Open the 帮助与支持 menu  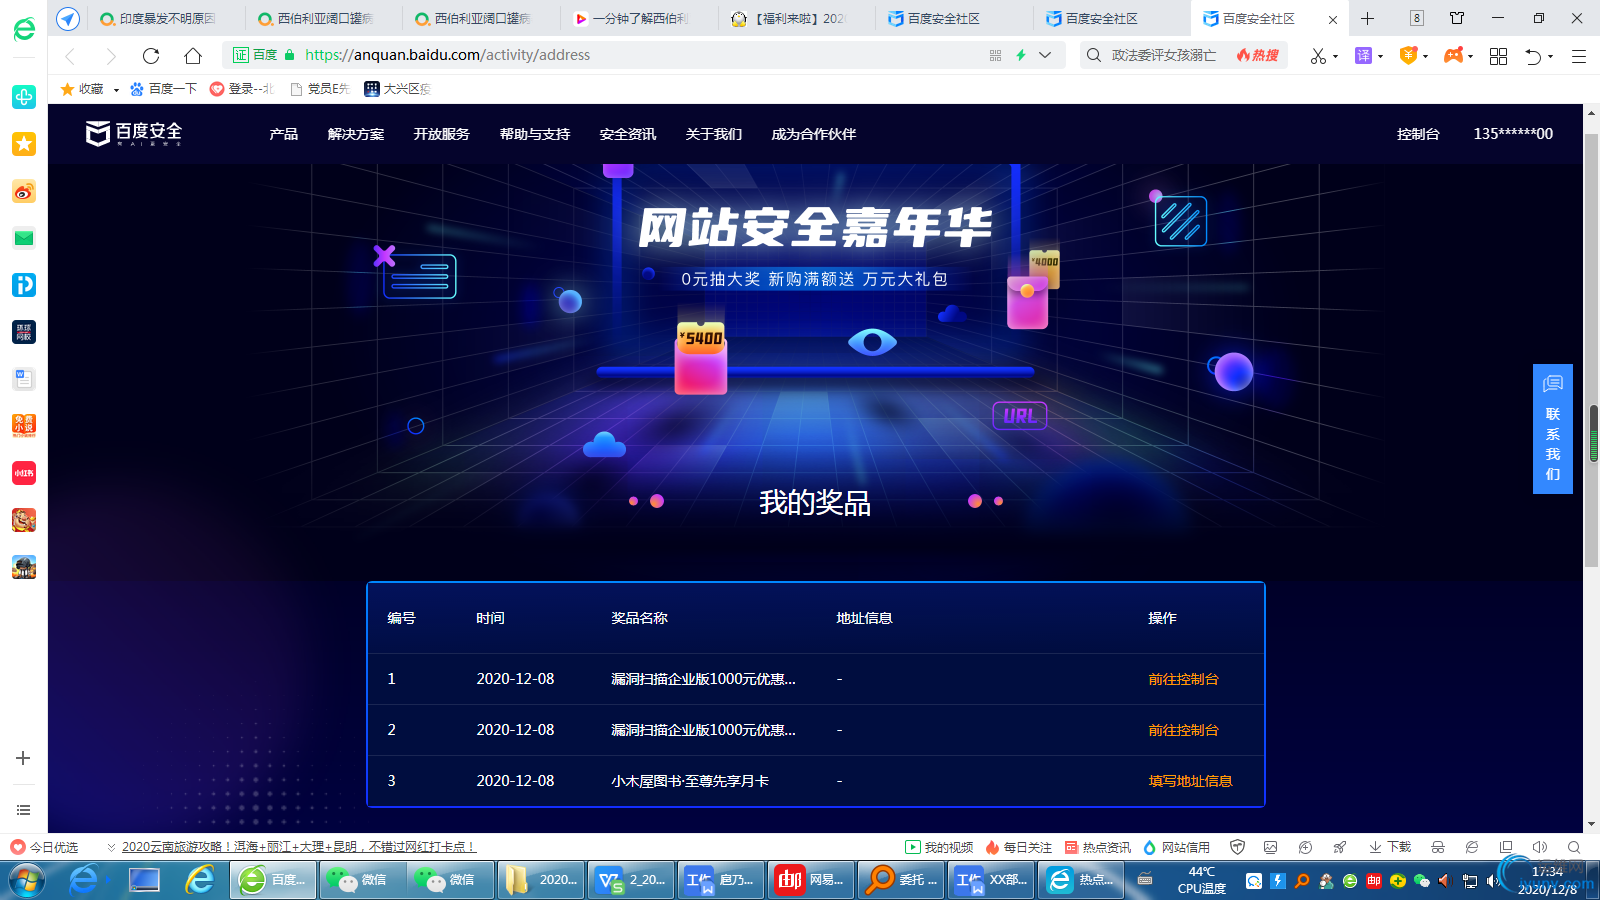(535, 134)
